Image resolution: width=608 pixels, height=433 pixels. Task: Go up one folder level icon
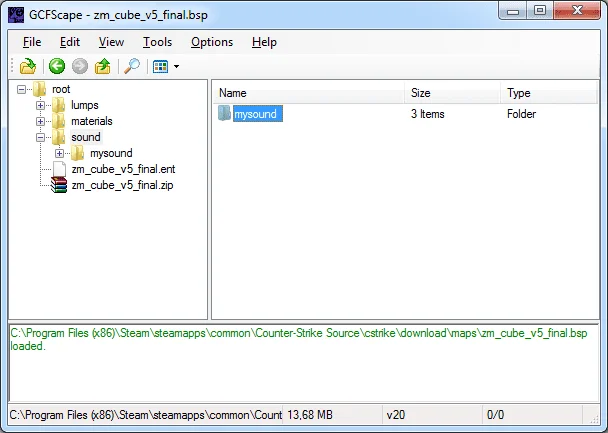coord(102,67)
